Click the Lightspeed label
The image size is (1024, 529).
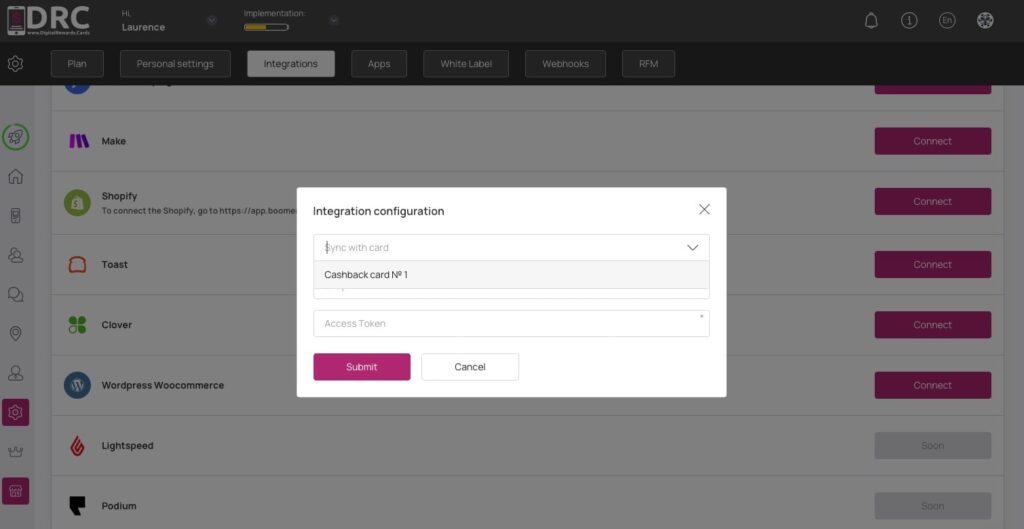127,445
